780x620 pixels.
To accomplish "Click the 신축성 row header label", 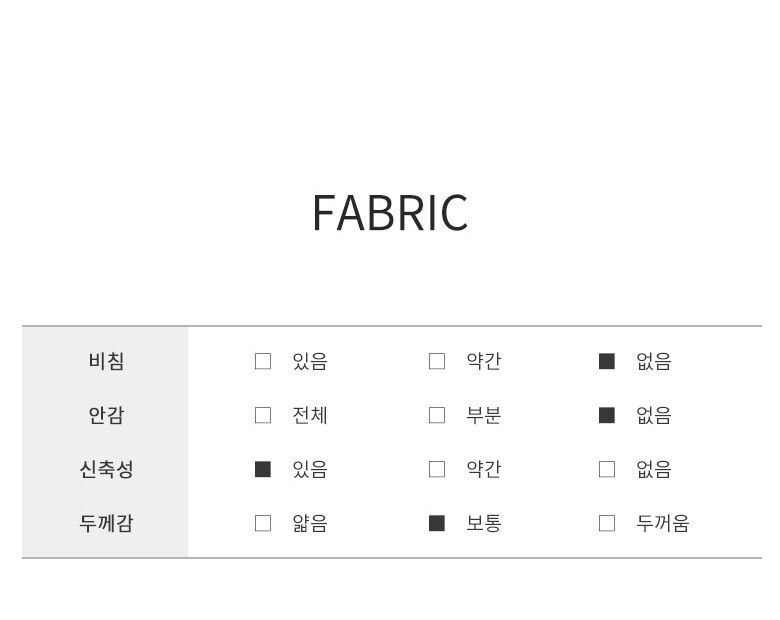I will coord(106,469).
